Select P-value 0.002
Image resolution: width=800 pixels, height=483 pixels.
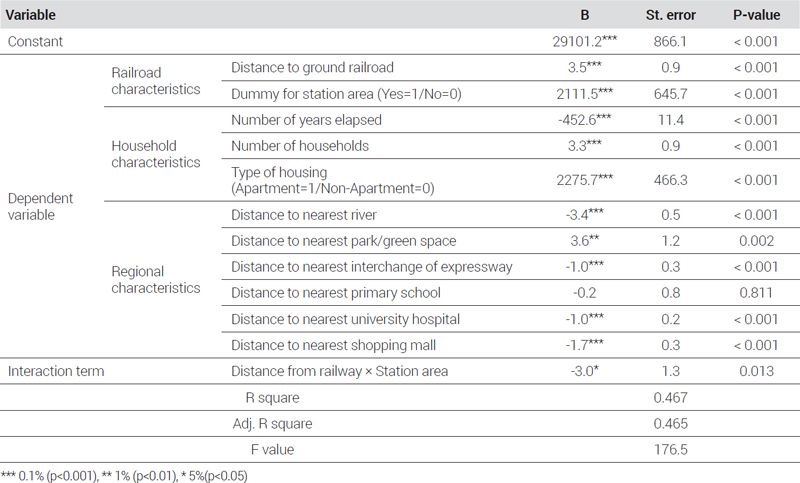coord(756,241)
